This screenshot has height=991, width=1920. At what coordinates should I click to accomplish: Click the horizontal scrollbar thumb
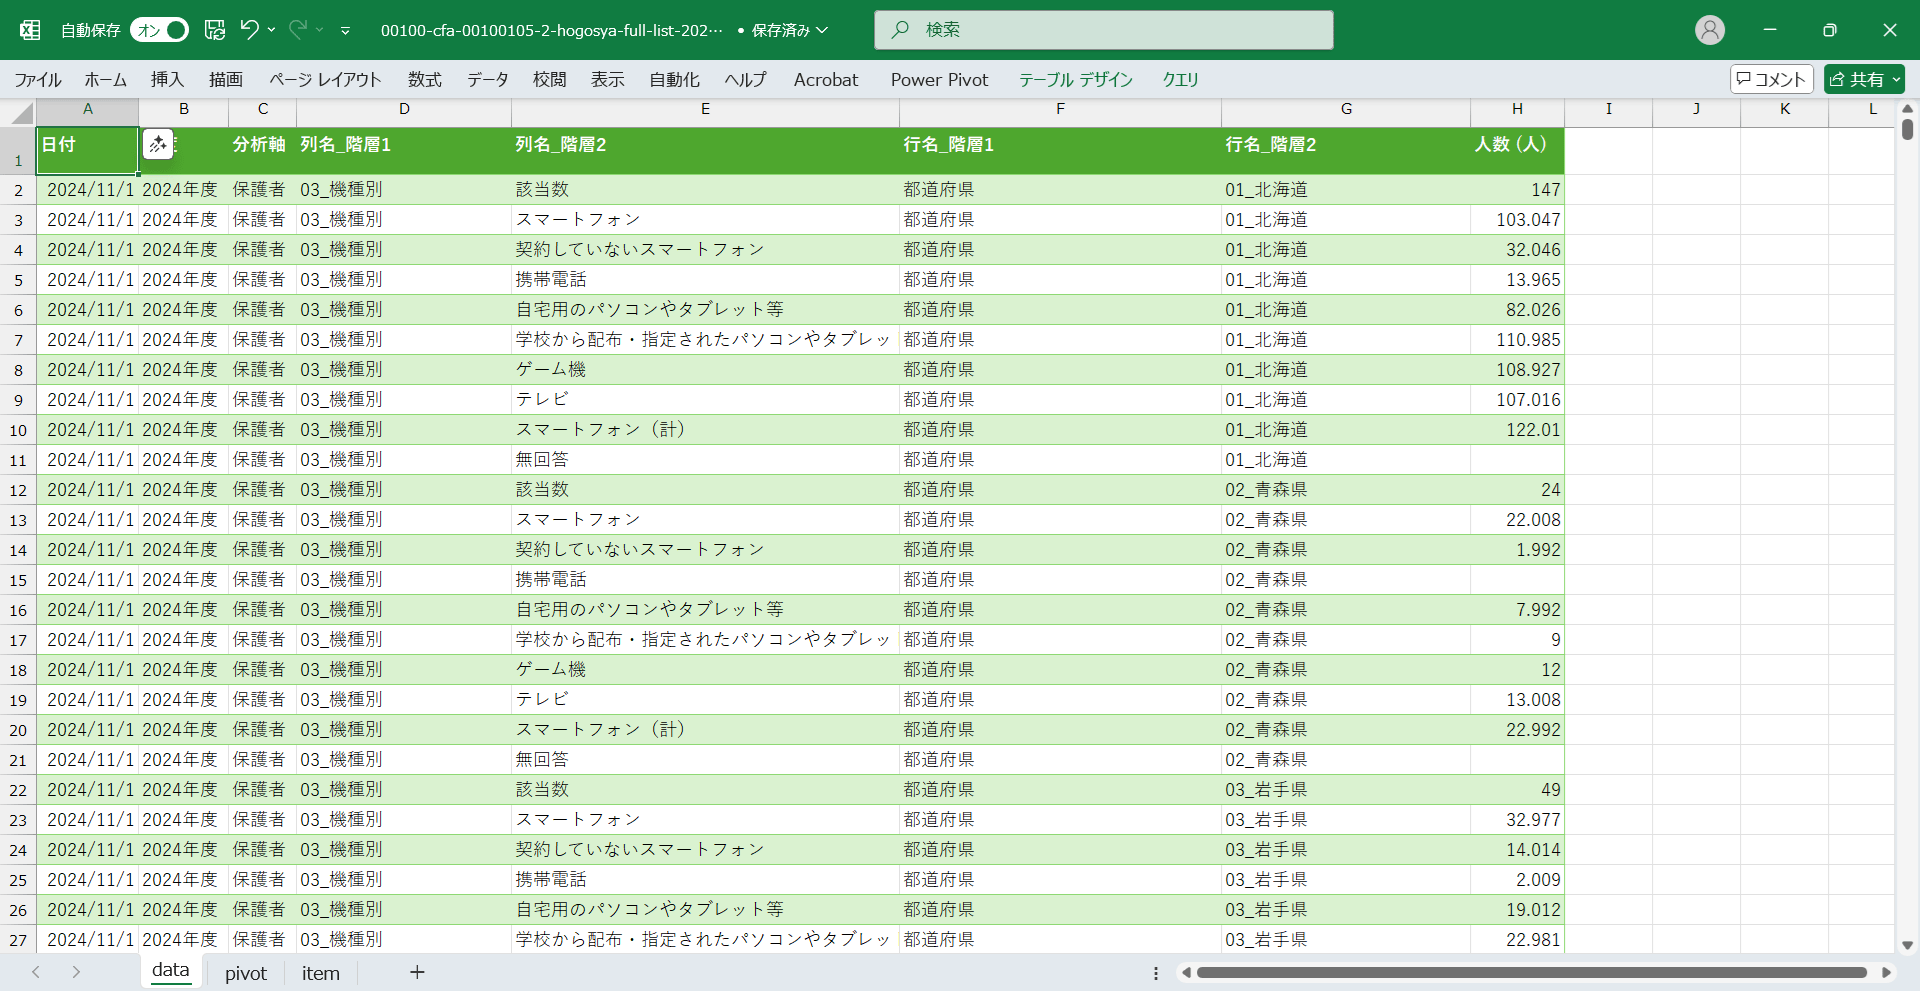click(1530, 972)
